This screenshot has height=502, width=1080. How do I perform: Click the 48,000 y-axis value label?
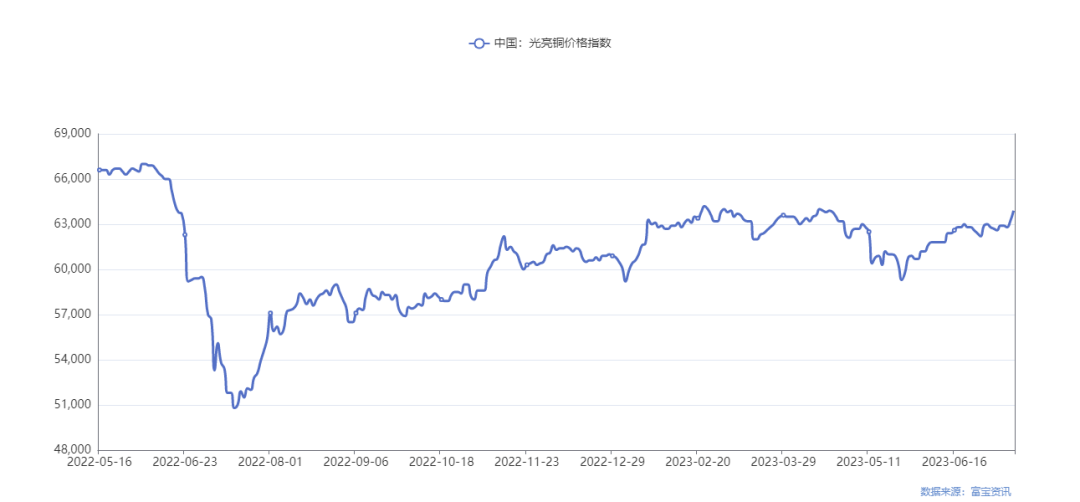point(72,450)
